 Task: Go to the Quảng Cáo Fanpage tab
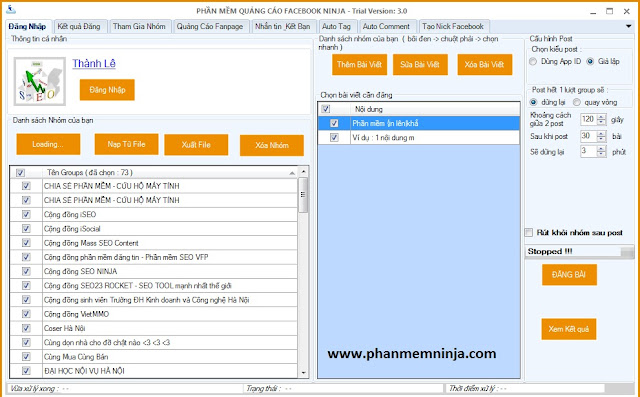click(210, 27)
